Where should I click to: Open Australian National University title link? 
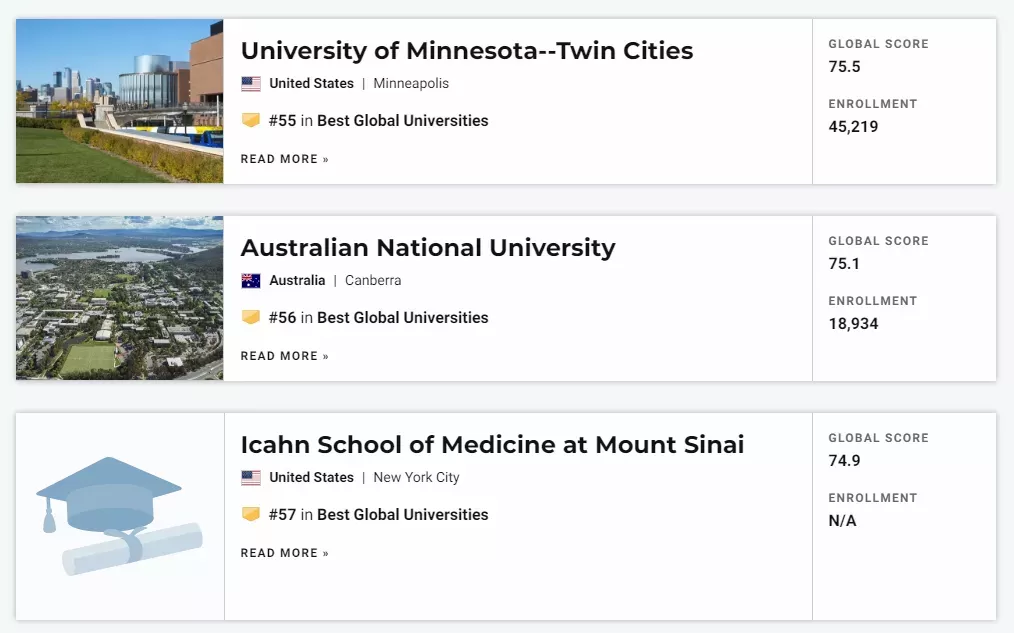click(428, 248)
